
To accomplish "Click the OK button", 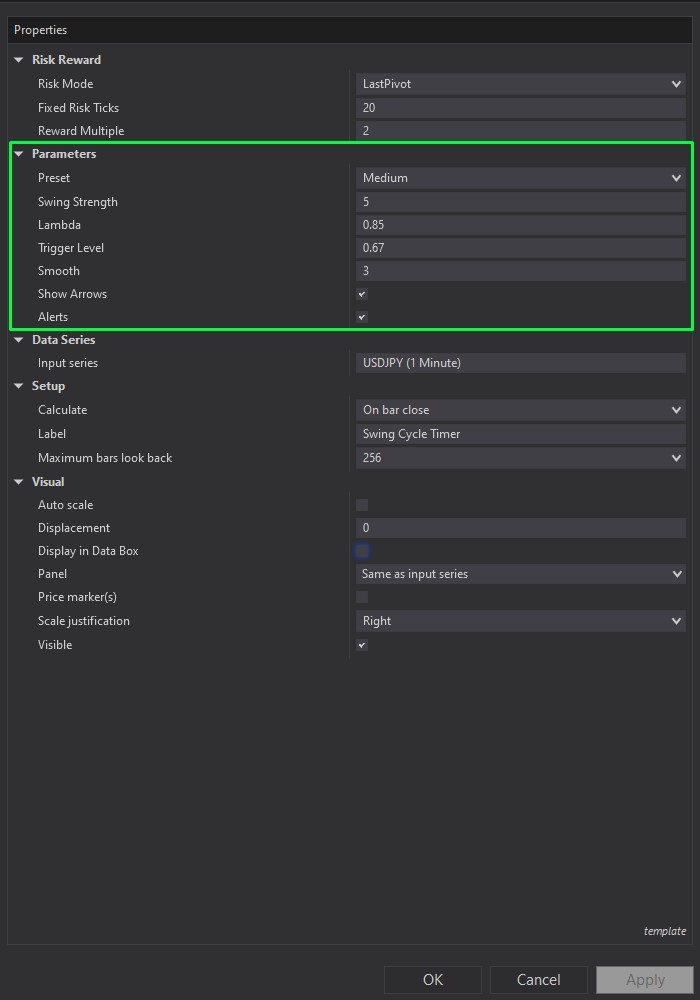I will point(432,980).
